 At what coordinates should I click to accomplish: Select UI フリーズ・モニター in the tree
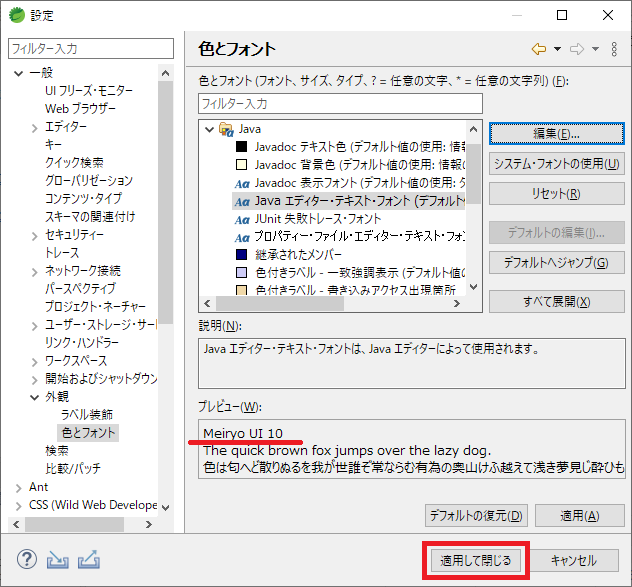point(89,91)
